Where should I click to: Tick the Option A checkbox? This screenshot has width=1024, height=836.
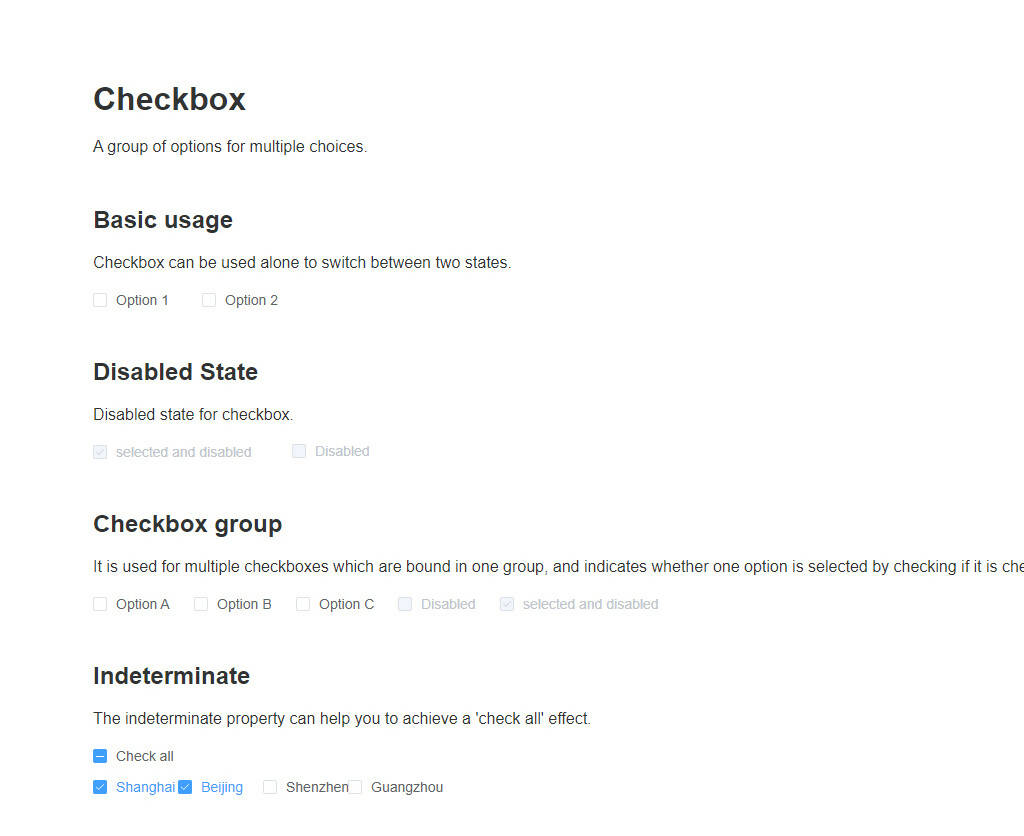100,604
